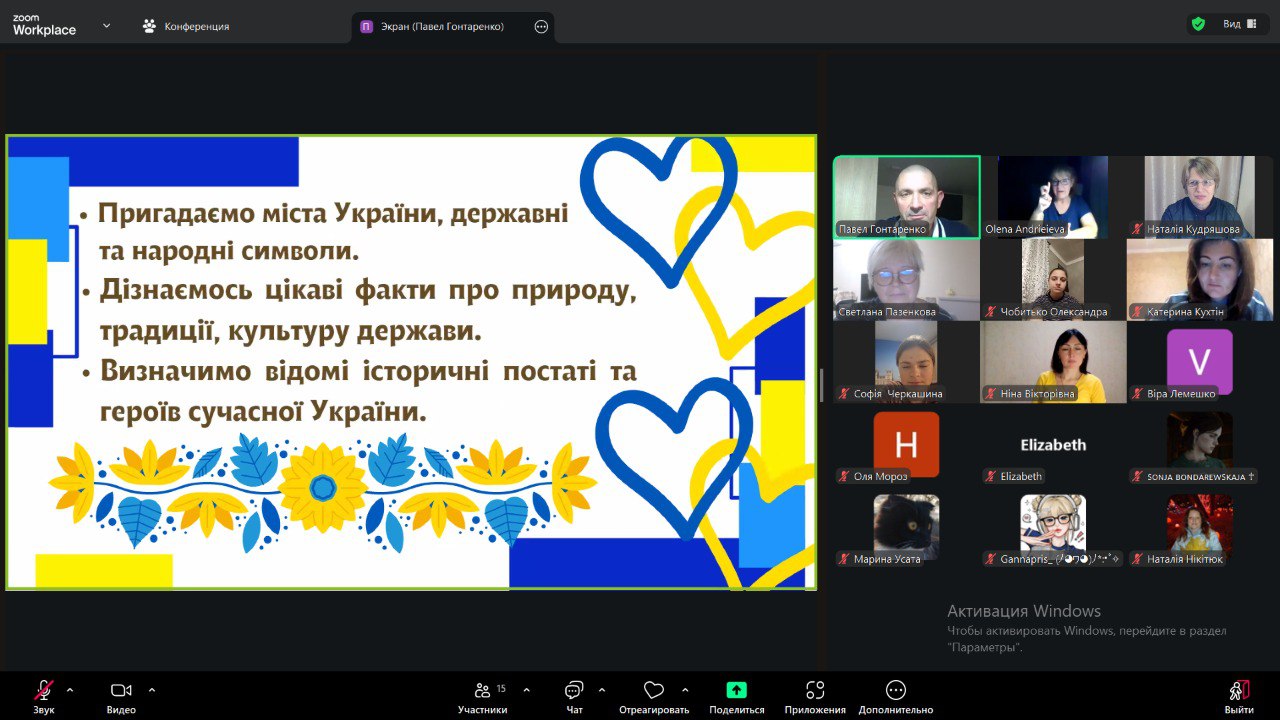Click the green Поделиться share screen icon

pos(736,690)
